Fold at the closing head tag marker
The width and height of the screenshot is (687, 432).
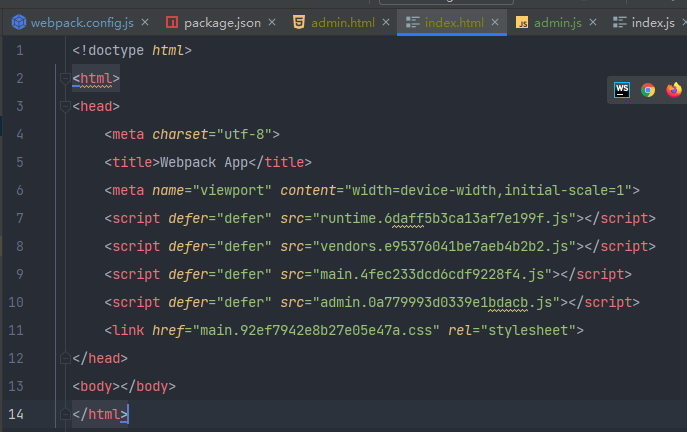tap(65, 358)
